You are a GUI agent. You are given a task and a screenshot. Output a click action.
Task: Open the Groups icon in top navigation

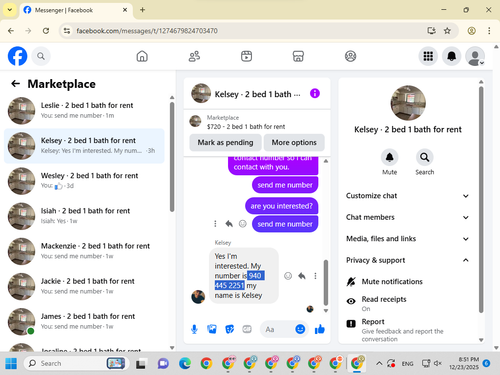(350, 56)
